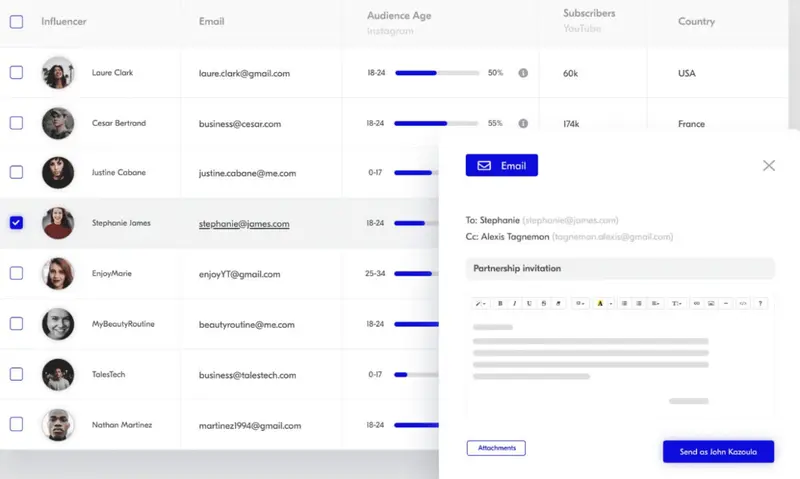Uncheck the Stephanie James checkbox

point(16,223)
